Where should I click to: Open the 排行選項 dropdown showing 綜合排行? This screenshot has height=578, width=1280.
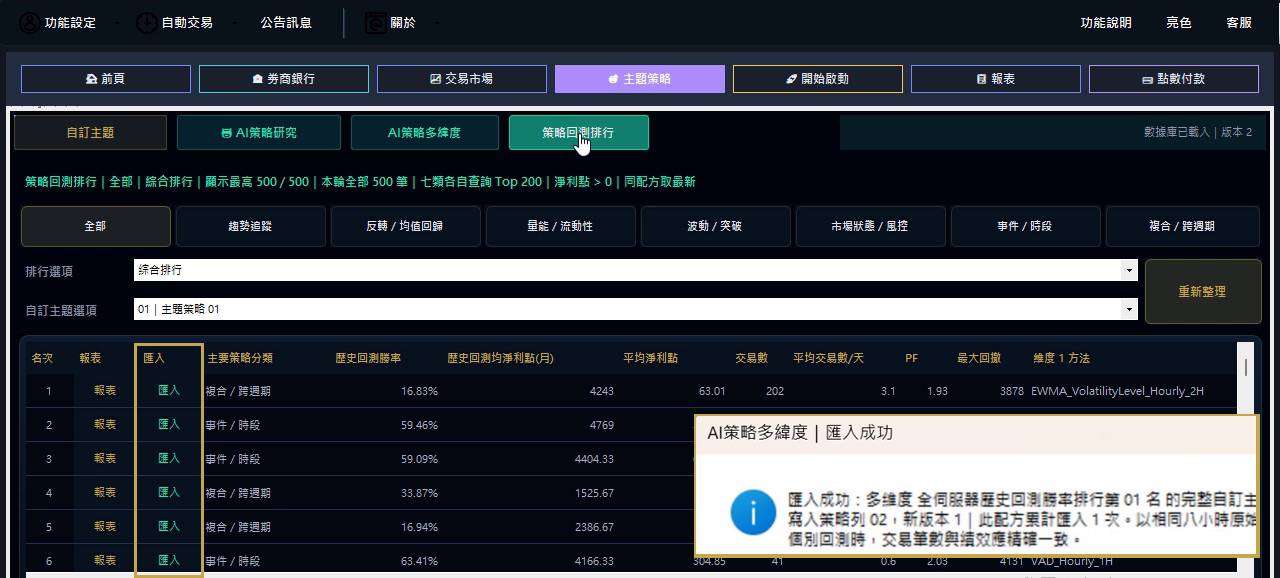click(x=635, y=270)
